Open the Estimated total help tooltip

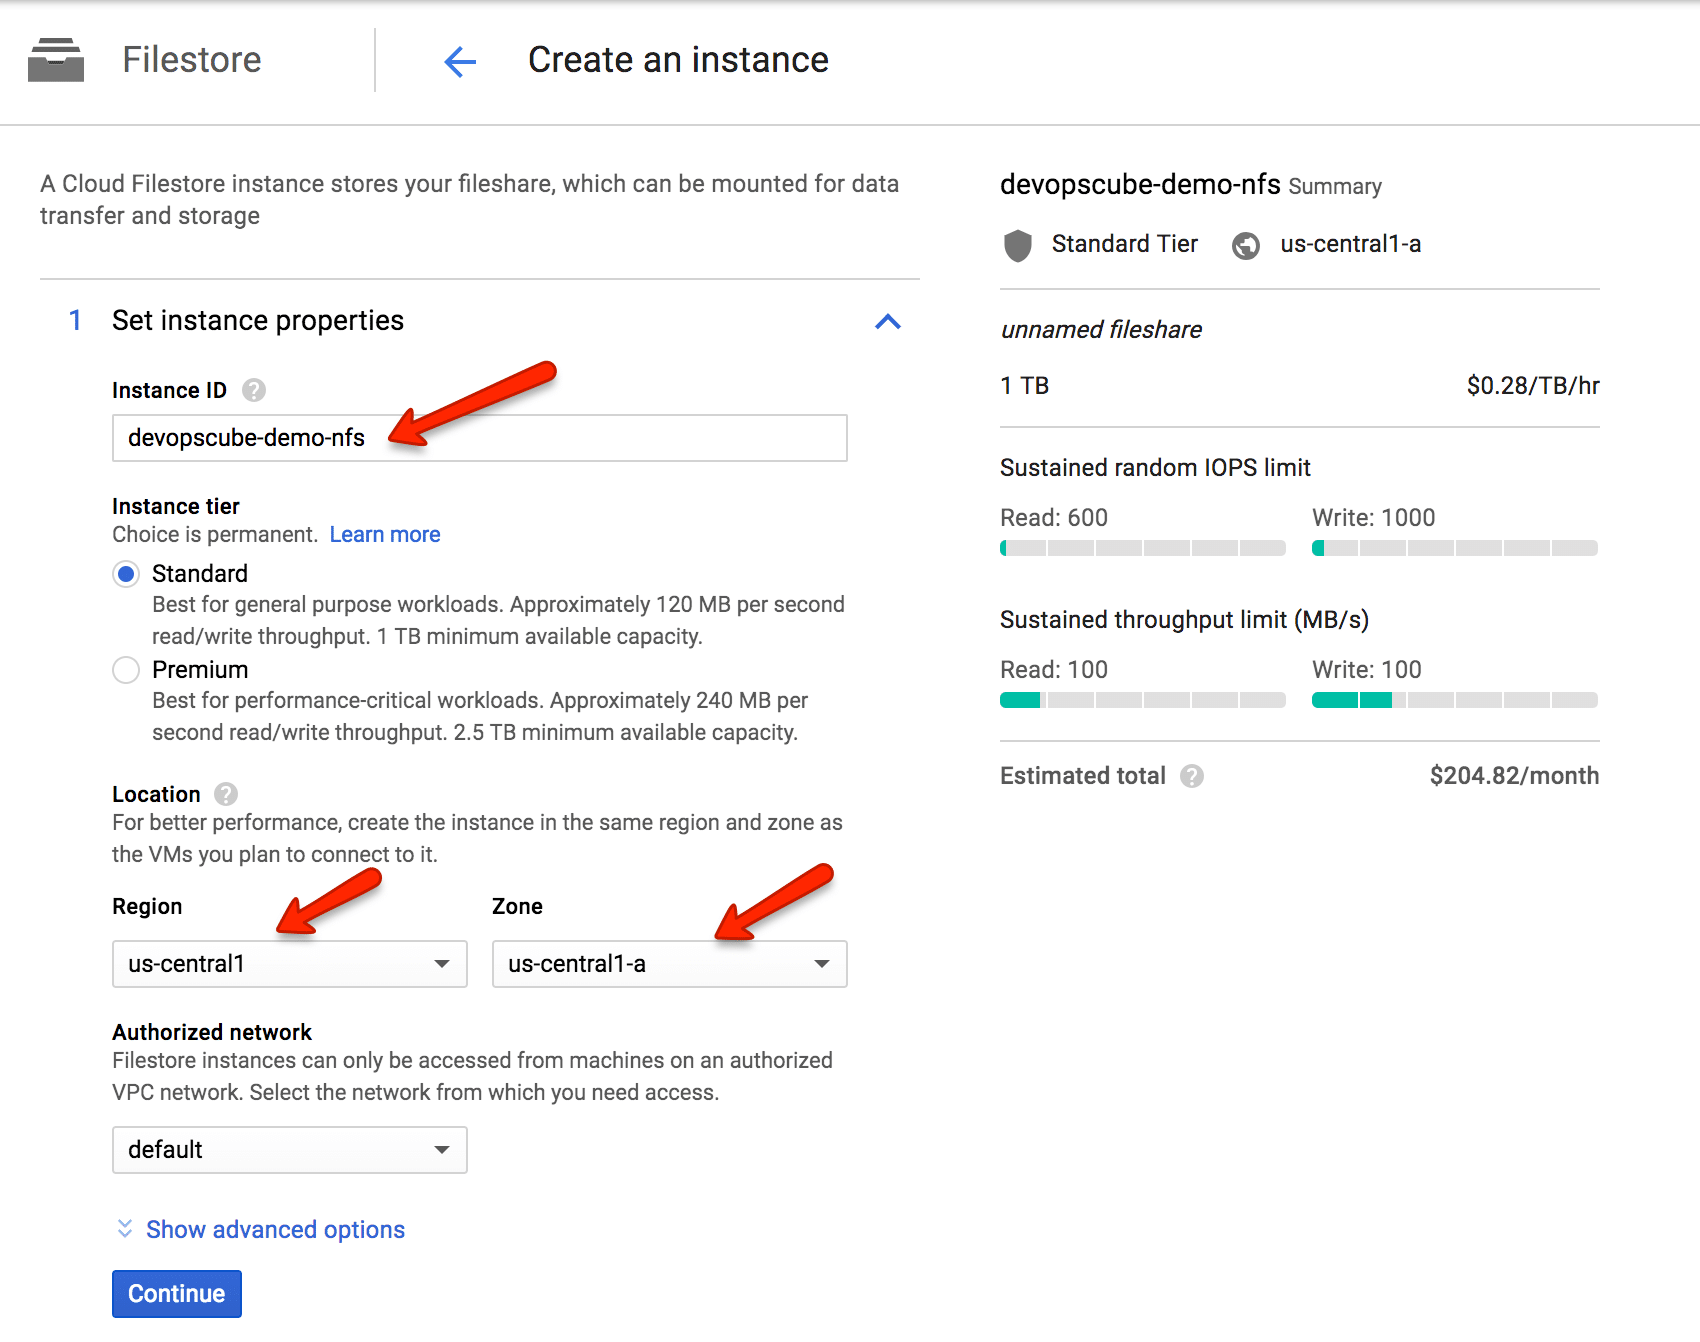click(x=1191, y=775)
